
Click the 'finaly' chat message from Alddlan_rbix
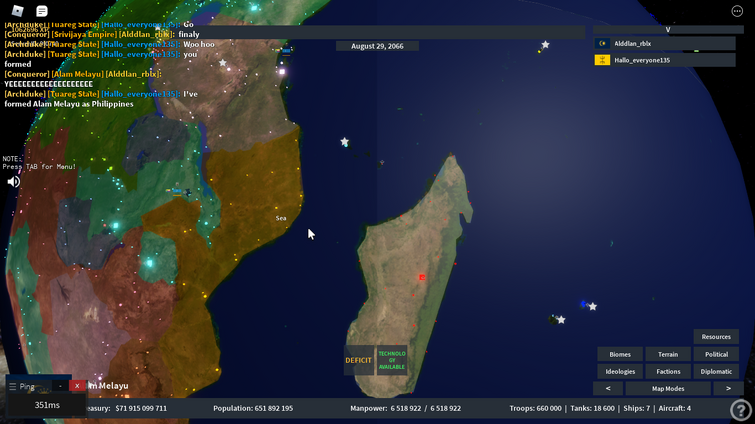(189, 34)
